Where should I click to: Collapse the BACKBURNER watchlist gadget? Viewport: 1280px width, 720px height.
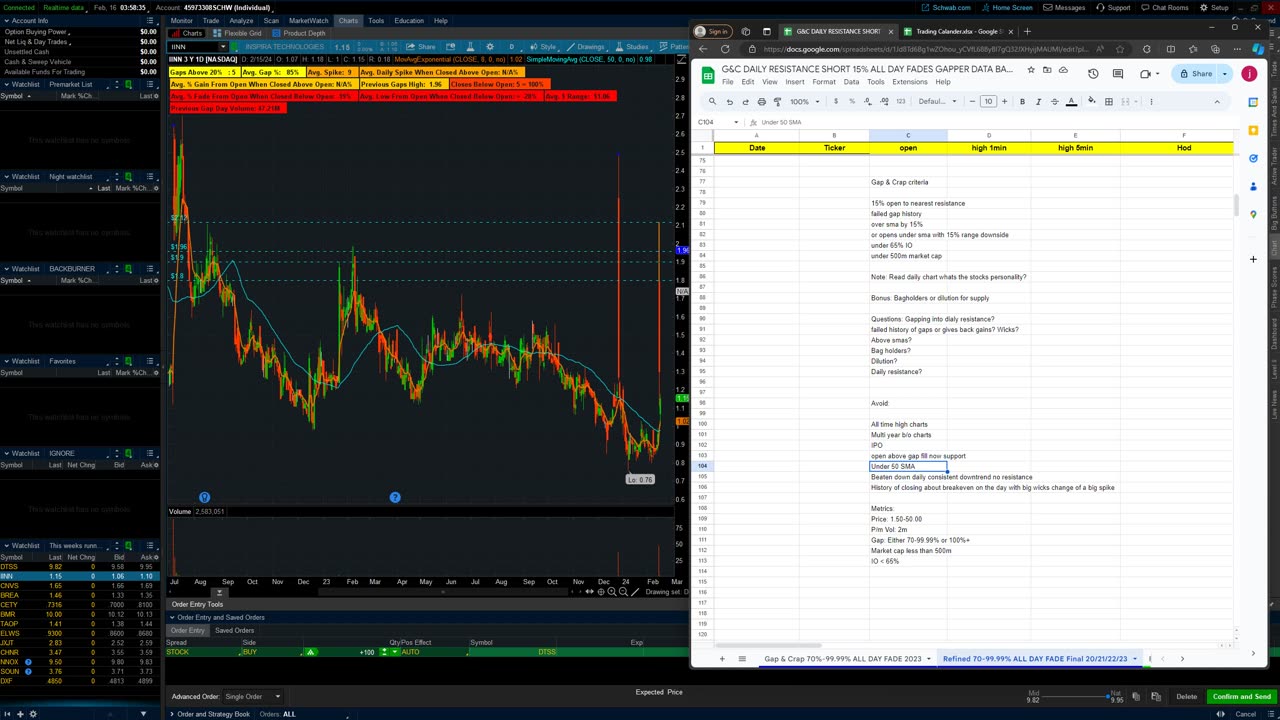click(x=6, y=268)
